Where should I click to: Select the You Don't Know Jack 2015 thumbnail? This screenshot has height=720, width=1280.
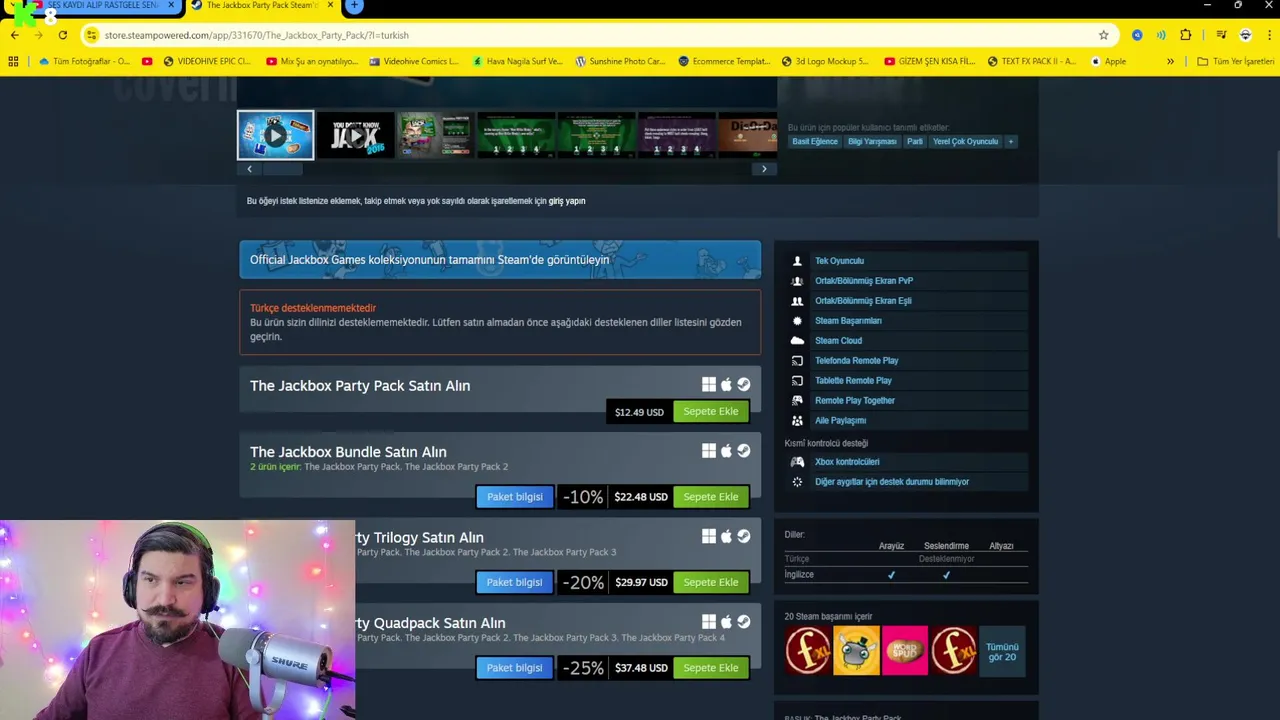click(355, 135)
